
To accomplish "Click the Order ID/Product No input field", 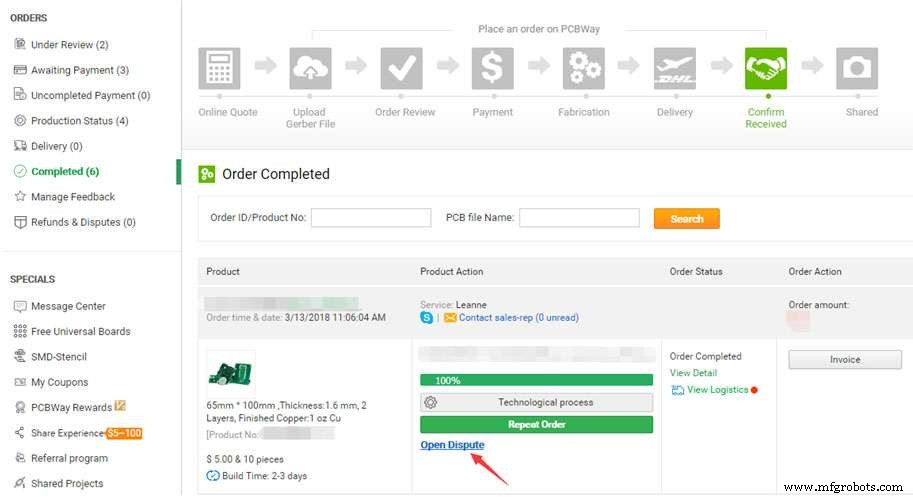I will click(371, 218).
